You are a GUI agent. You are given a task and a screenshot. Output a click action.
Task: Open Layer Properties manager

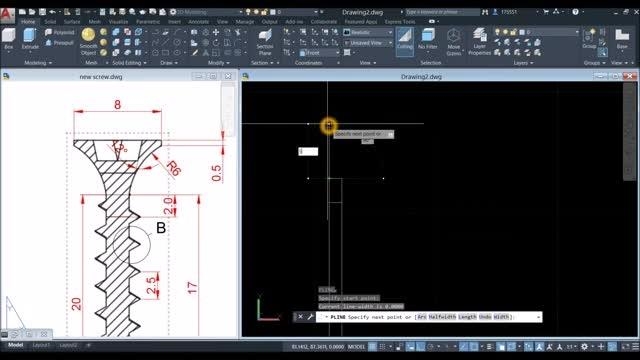(x=480, y=42)
